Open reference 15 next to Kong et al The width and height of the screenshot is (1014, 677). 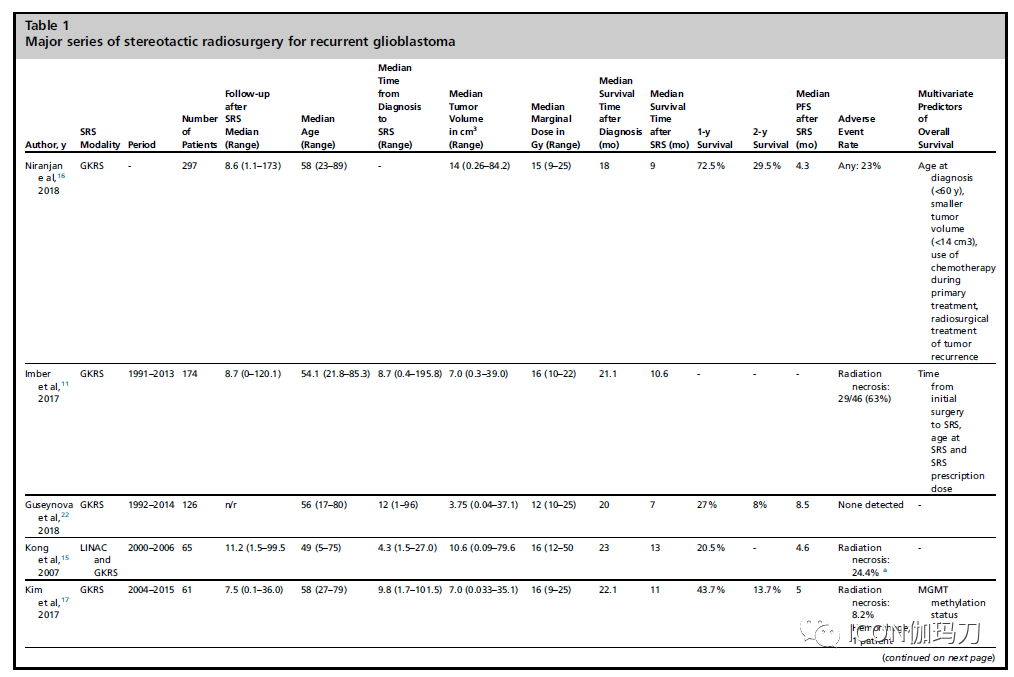point(66,558)
